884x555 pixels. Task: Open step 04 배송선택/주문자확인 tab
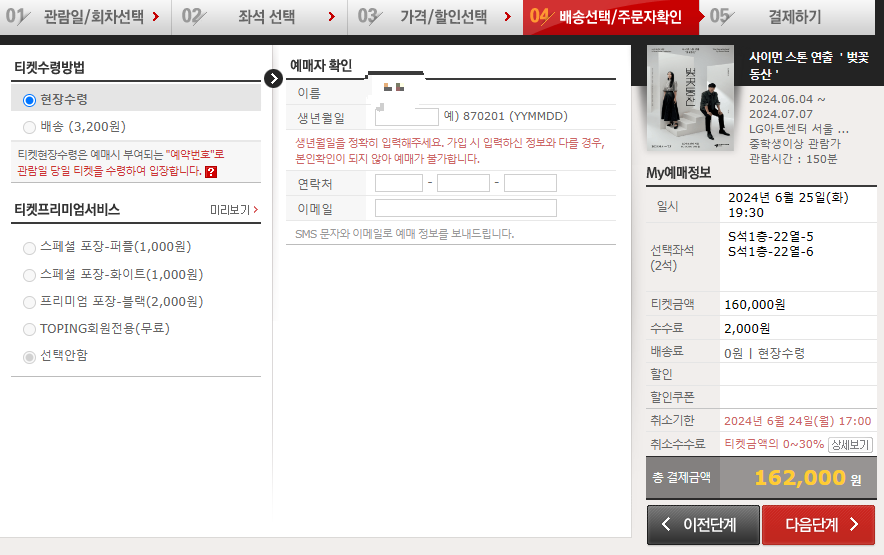point(611,17)
